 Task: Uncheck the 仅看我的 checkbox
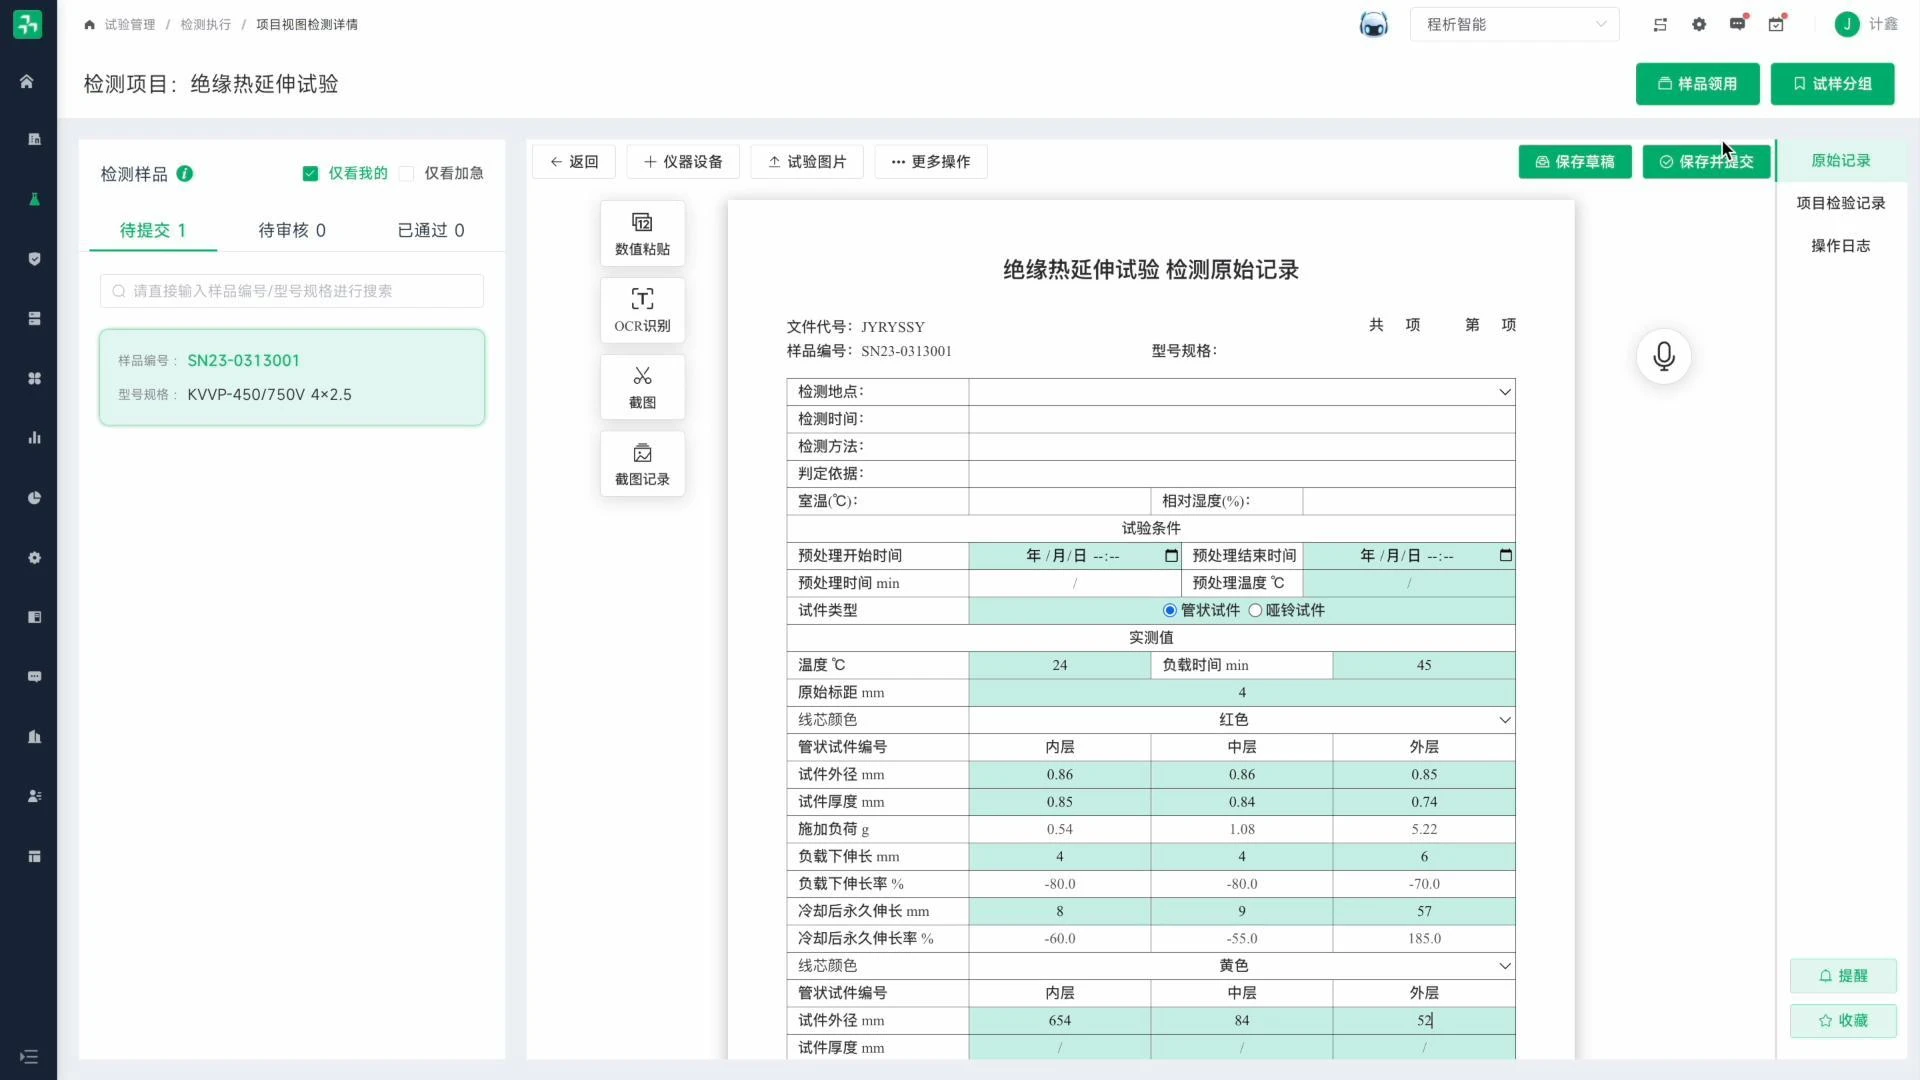[310, 173]
